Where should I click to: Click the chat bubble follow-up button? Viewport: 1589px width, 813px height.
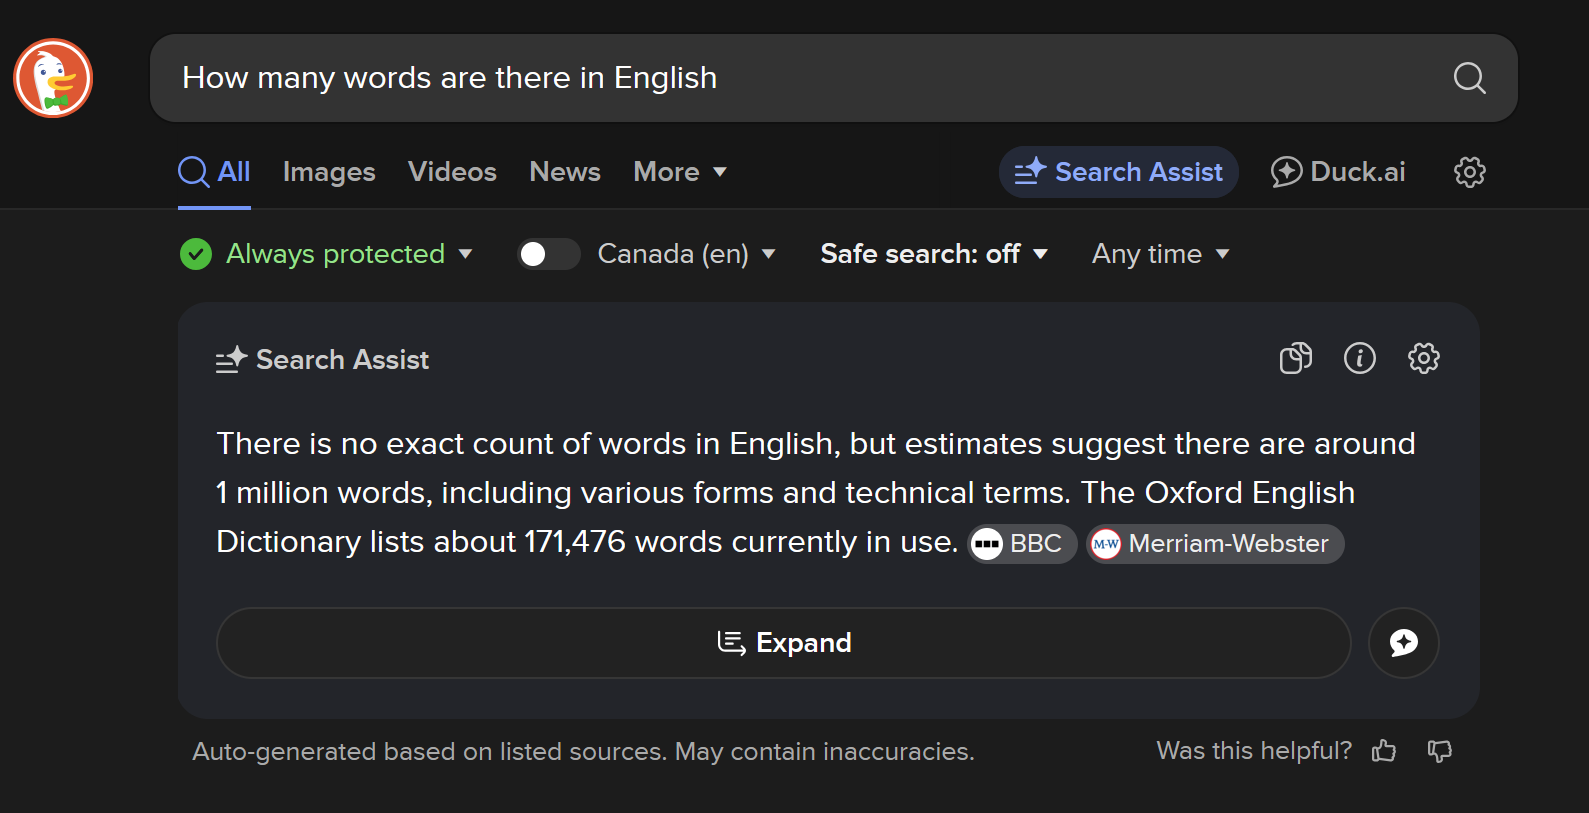click(1403, 643)
